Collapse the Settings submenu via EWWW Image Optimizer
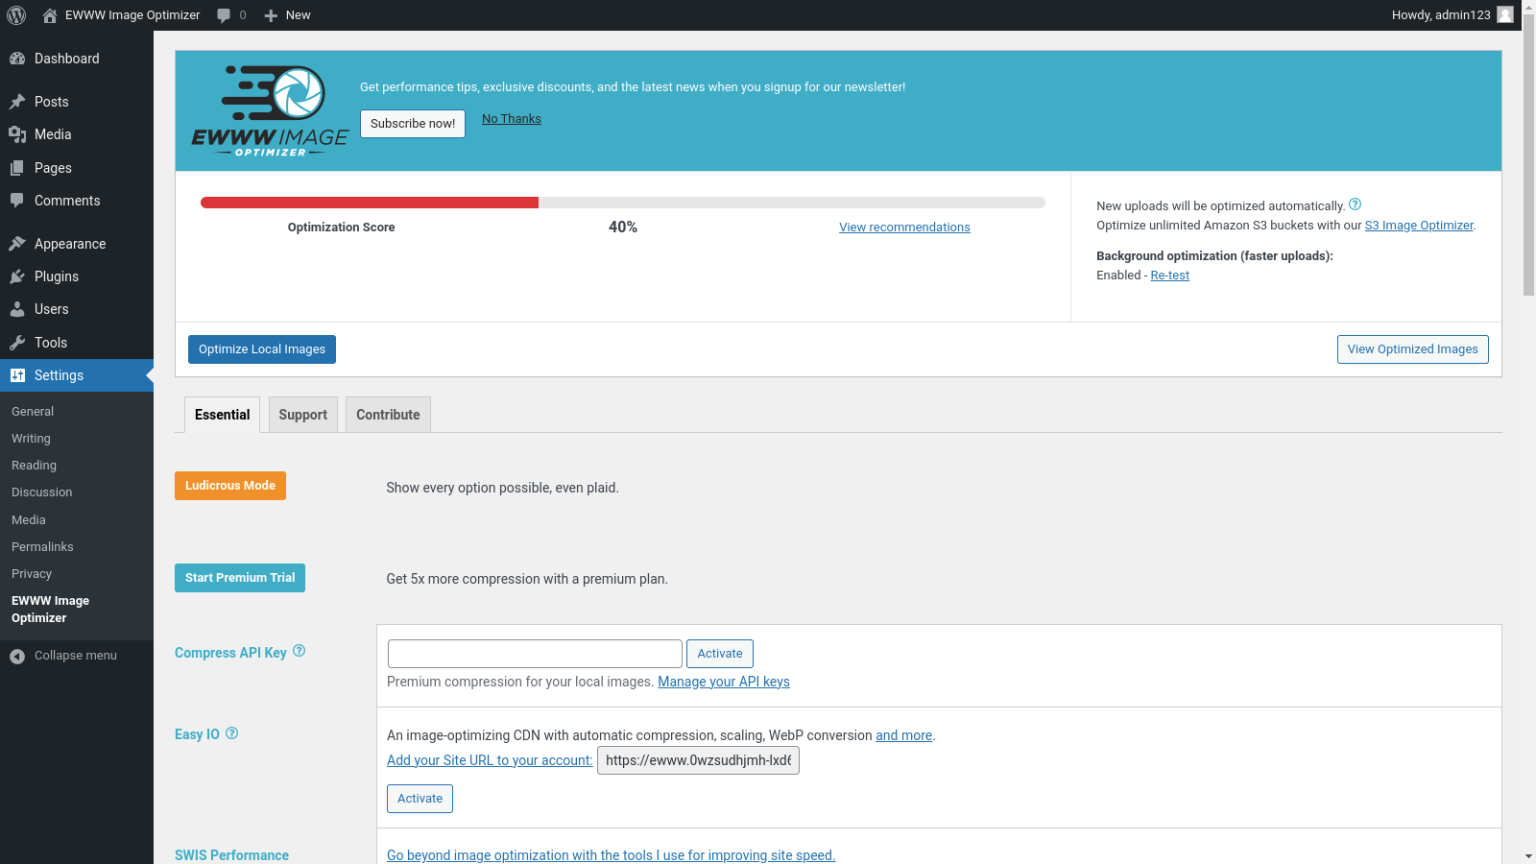Viewport: 1536px width, 864px height. [x=50, y=609]
